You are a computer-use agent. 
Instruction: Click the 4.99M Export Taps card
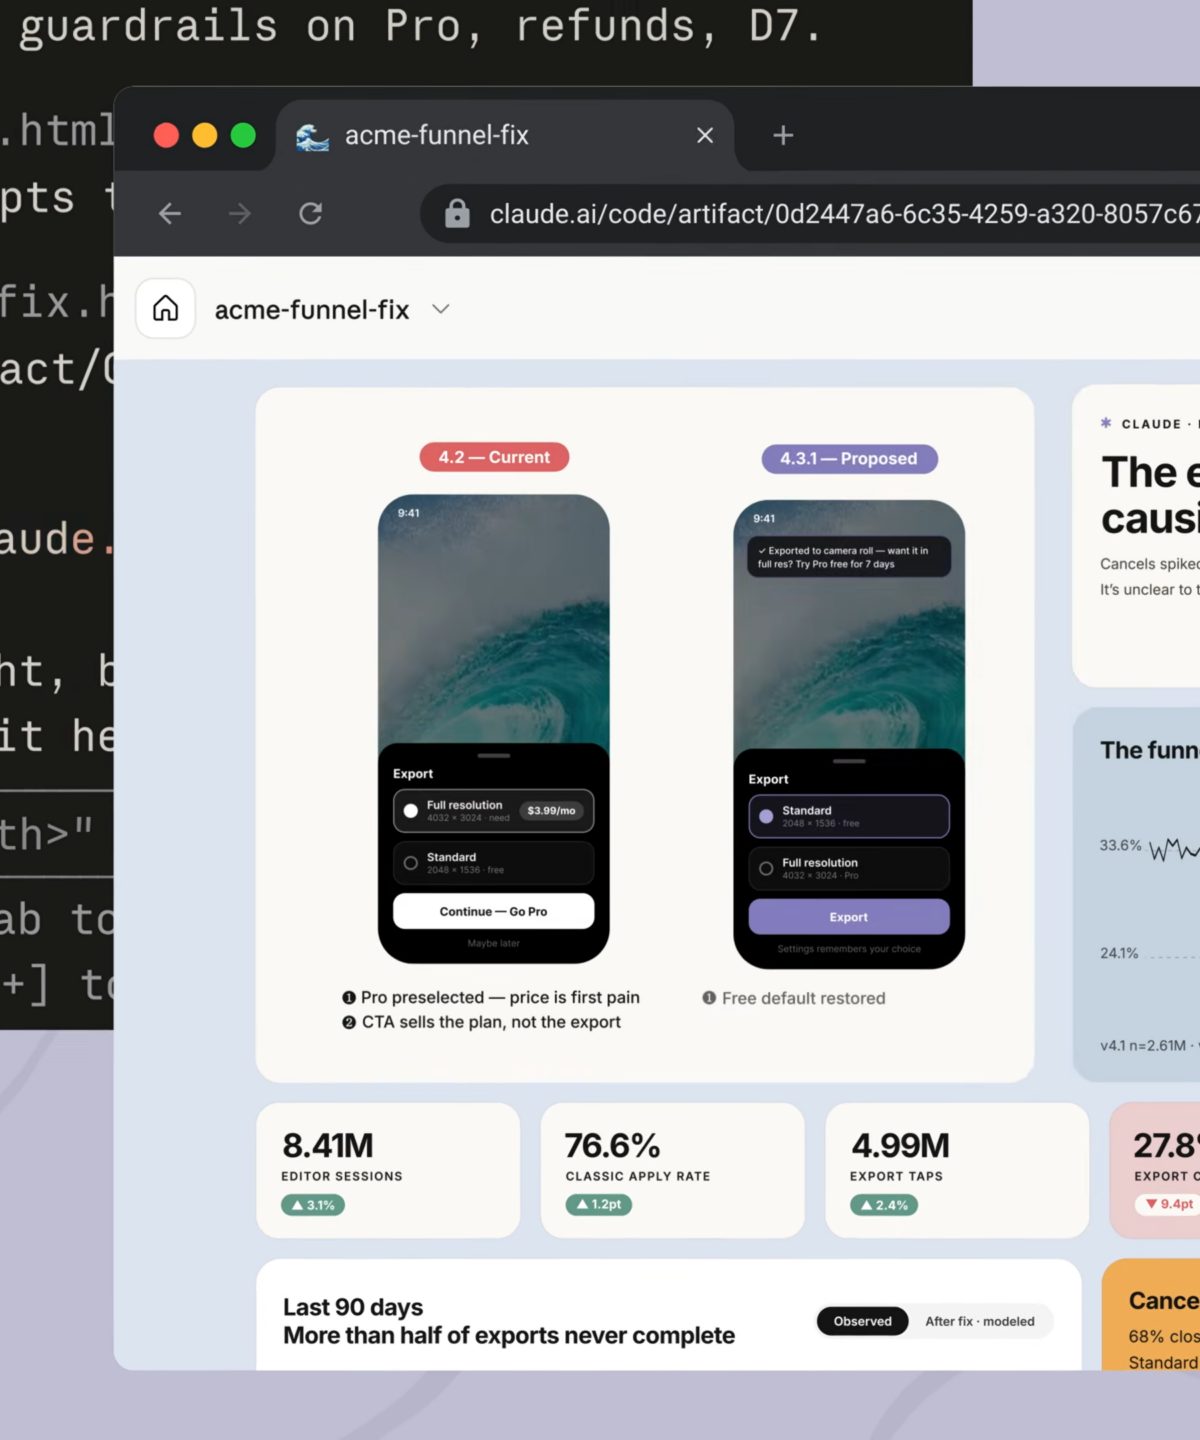click(x=957, y=1170)
